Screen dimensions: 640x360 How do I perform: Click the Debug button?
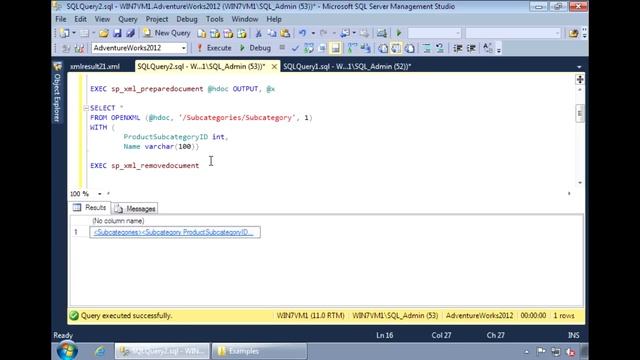255,48
